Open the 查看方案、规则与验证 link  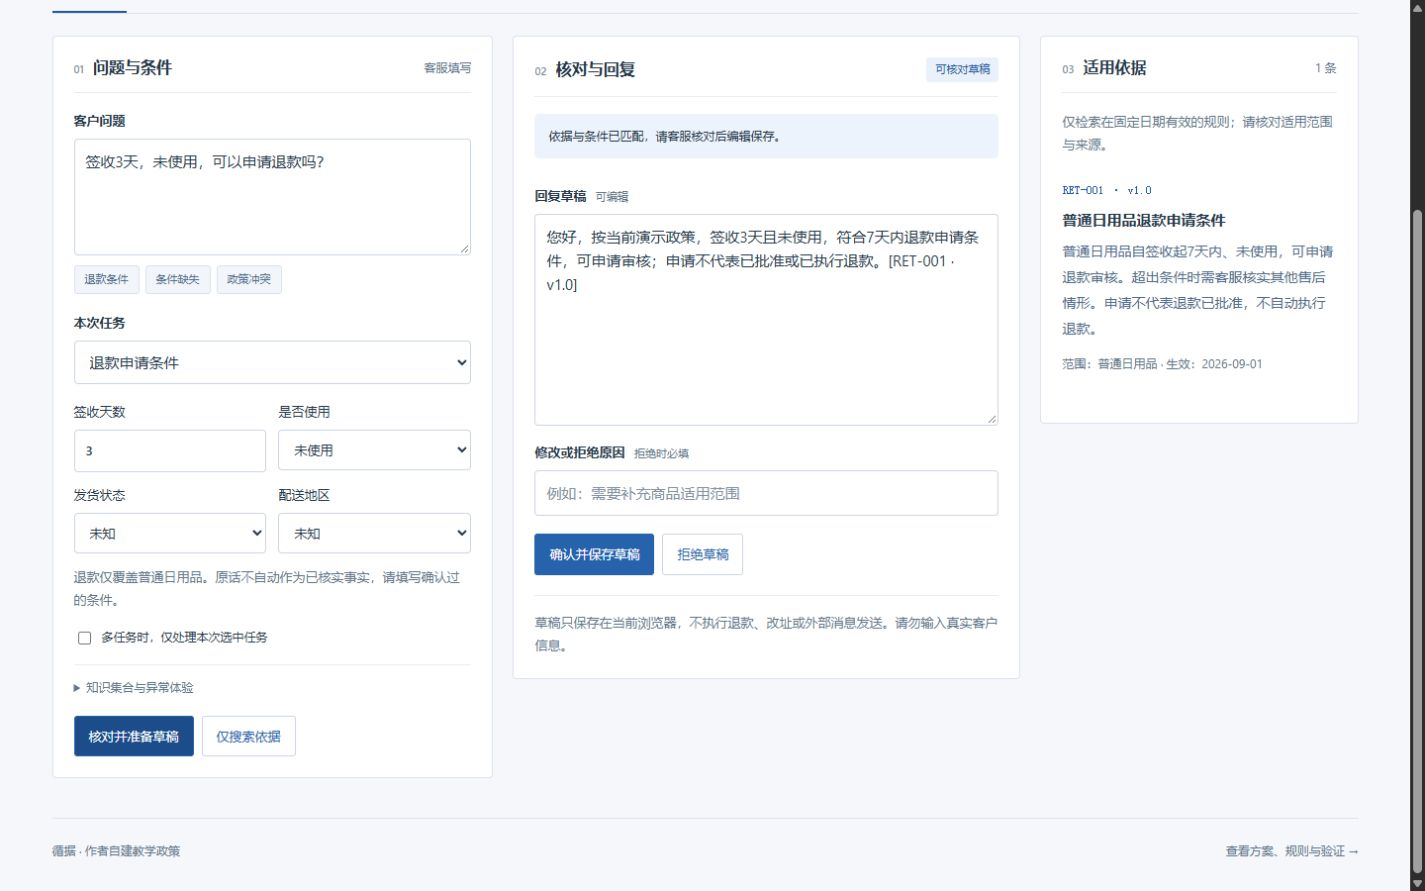(x=1292, y=852)
